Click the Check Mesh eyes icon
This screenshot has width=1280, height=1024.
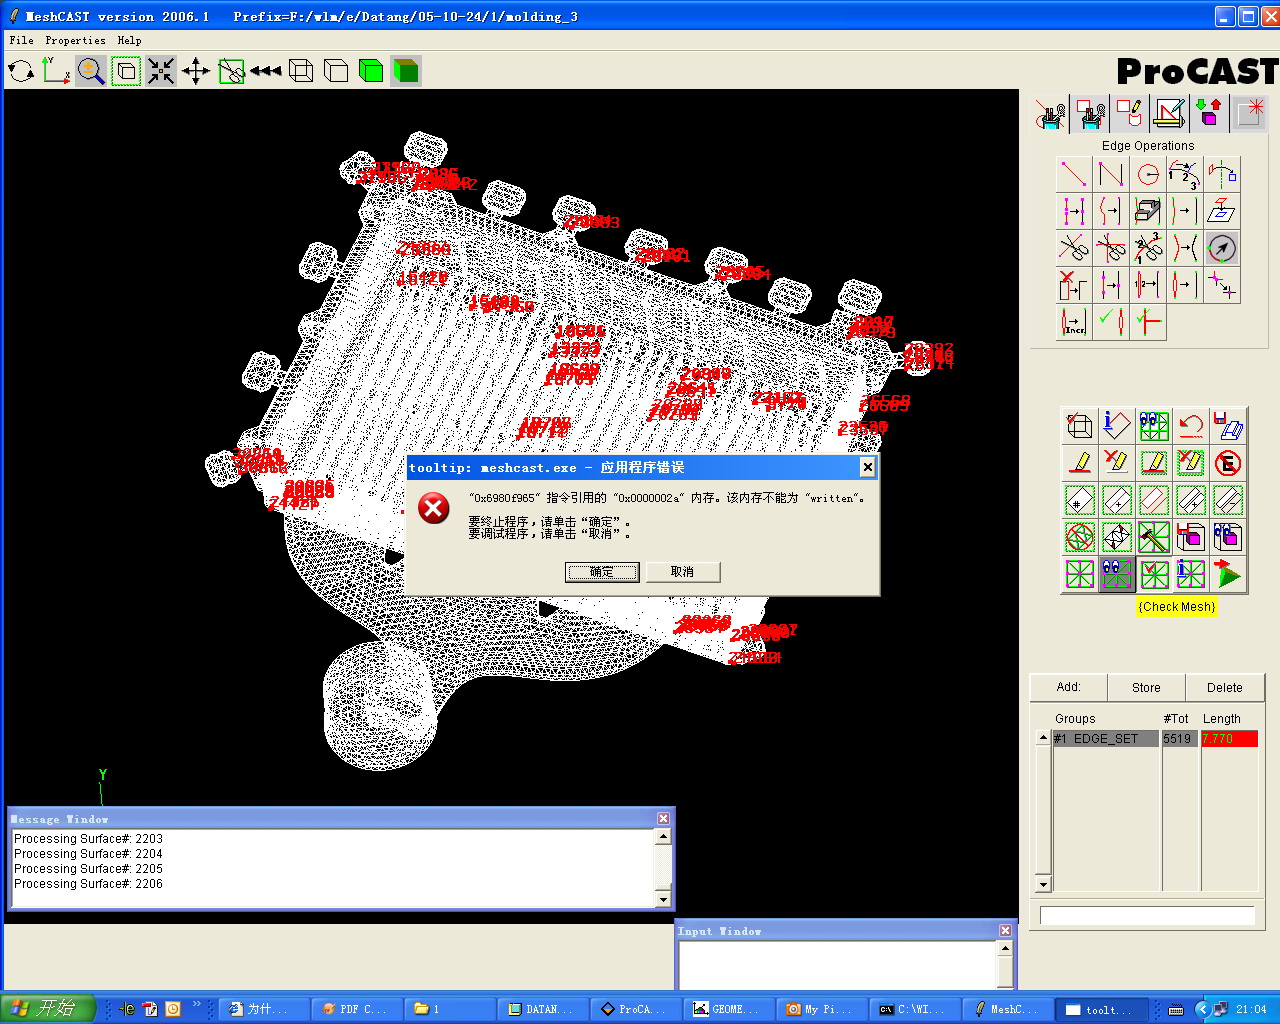[x=1117, y=574]
